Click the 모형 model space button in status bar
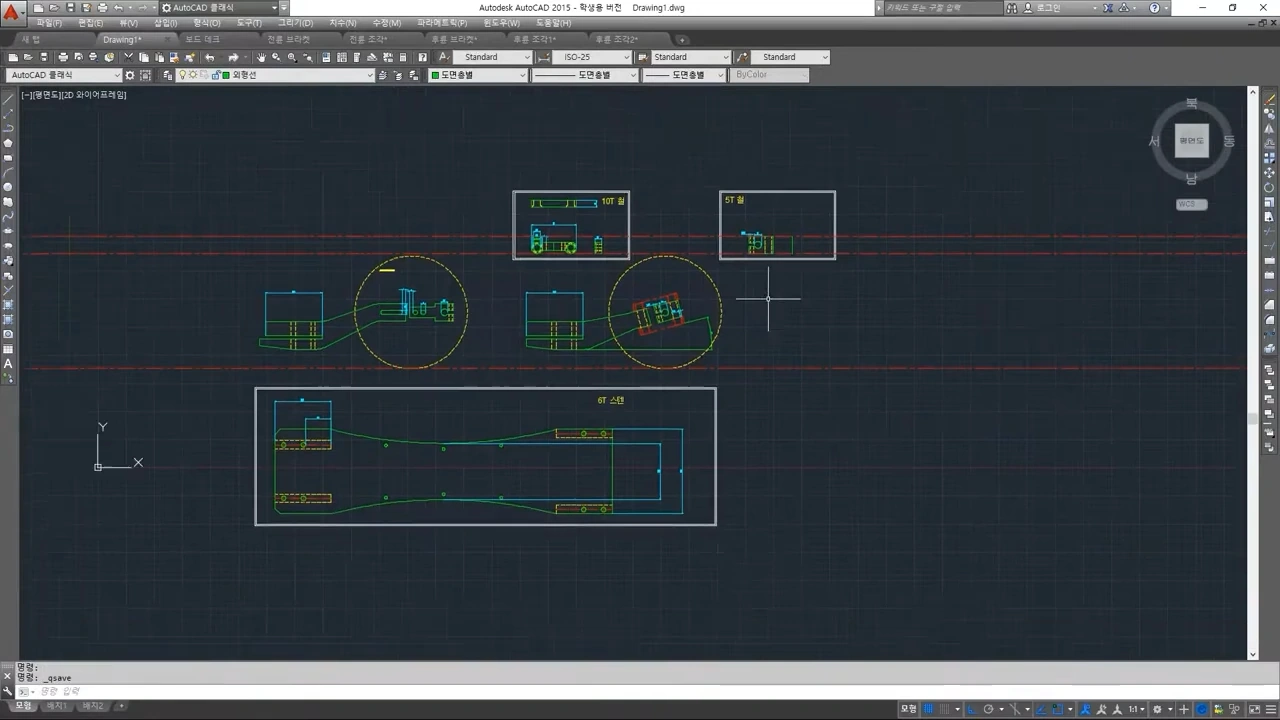Viewport: 1280px width, 720px height. pos(909,709)
